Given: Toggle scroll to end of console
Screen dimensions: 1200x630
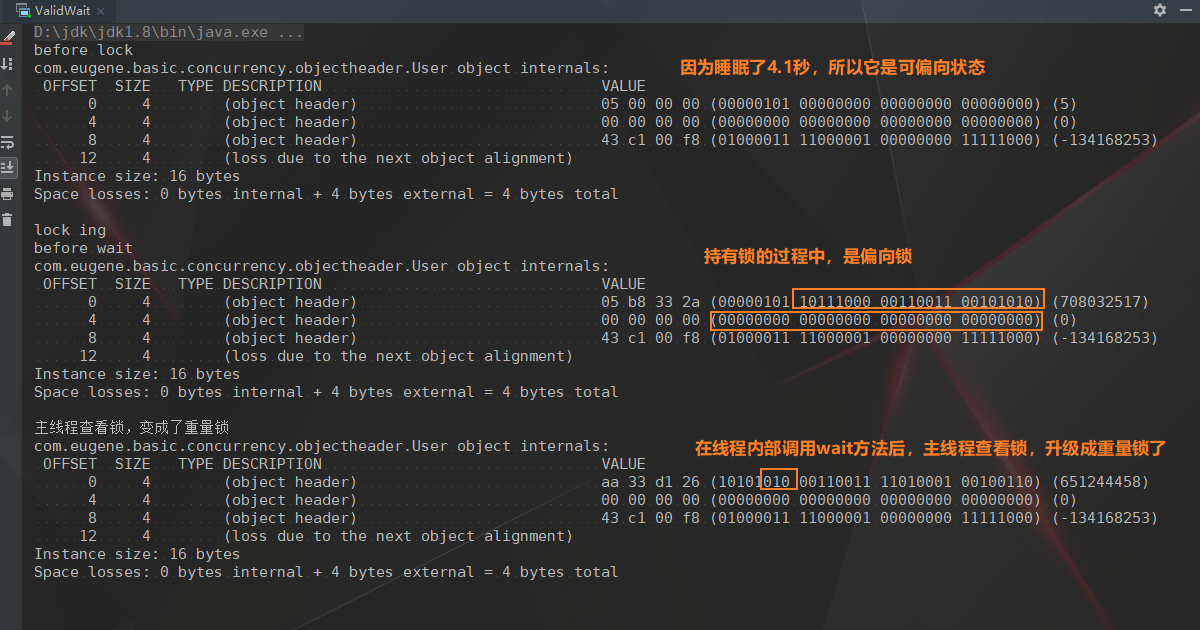Looking at the screenshot, I should pos(8,168).
